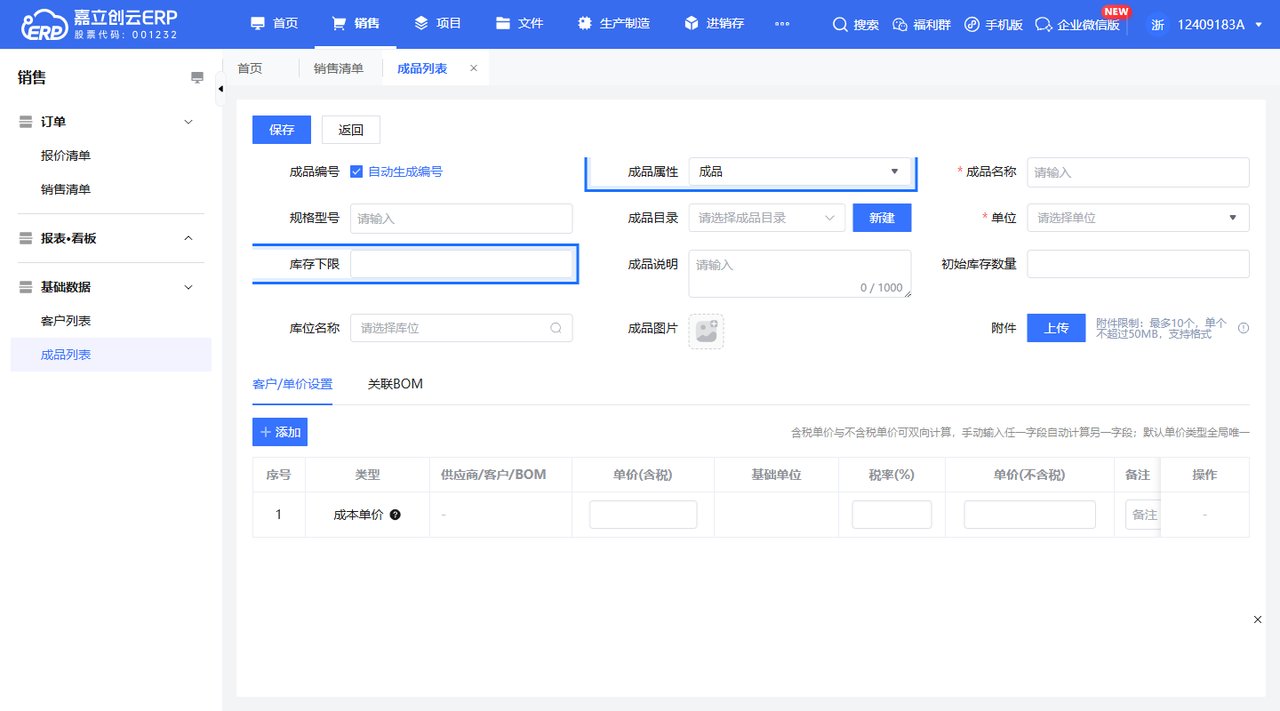Open 手机版 link in header

click(993, 24)
